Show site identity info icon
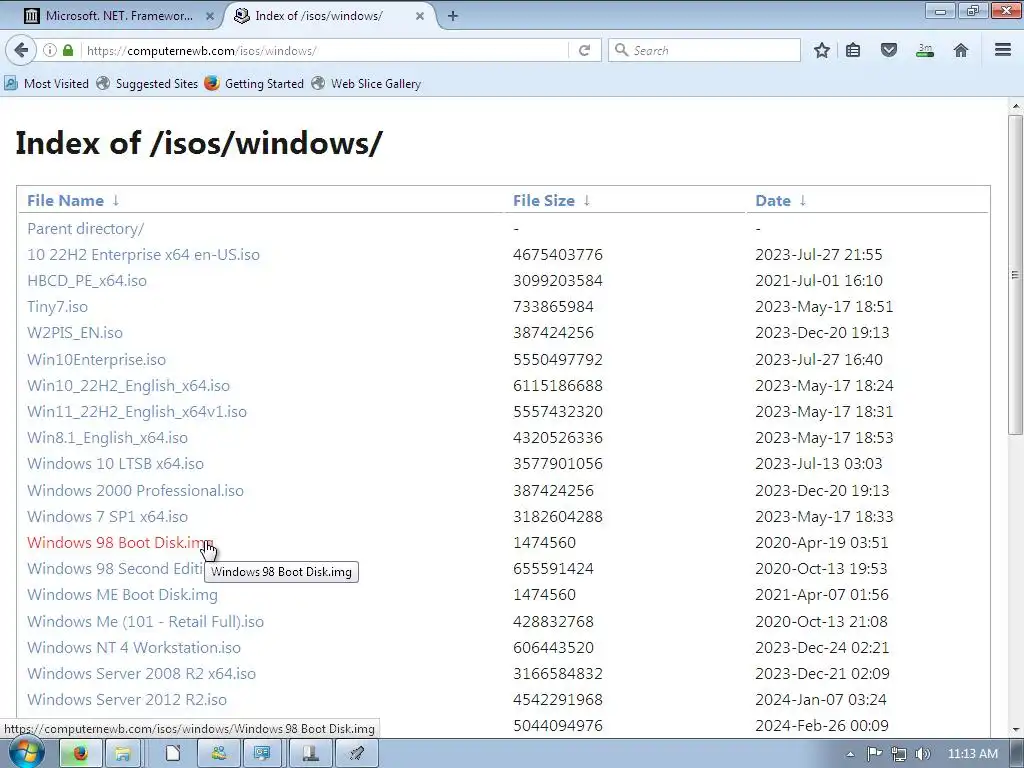Viewport: 1024px width, 768px height. (x=50, y=50)
